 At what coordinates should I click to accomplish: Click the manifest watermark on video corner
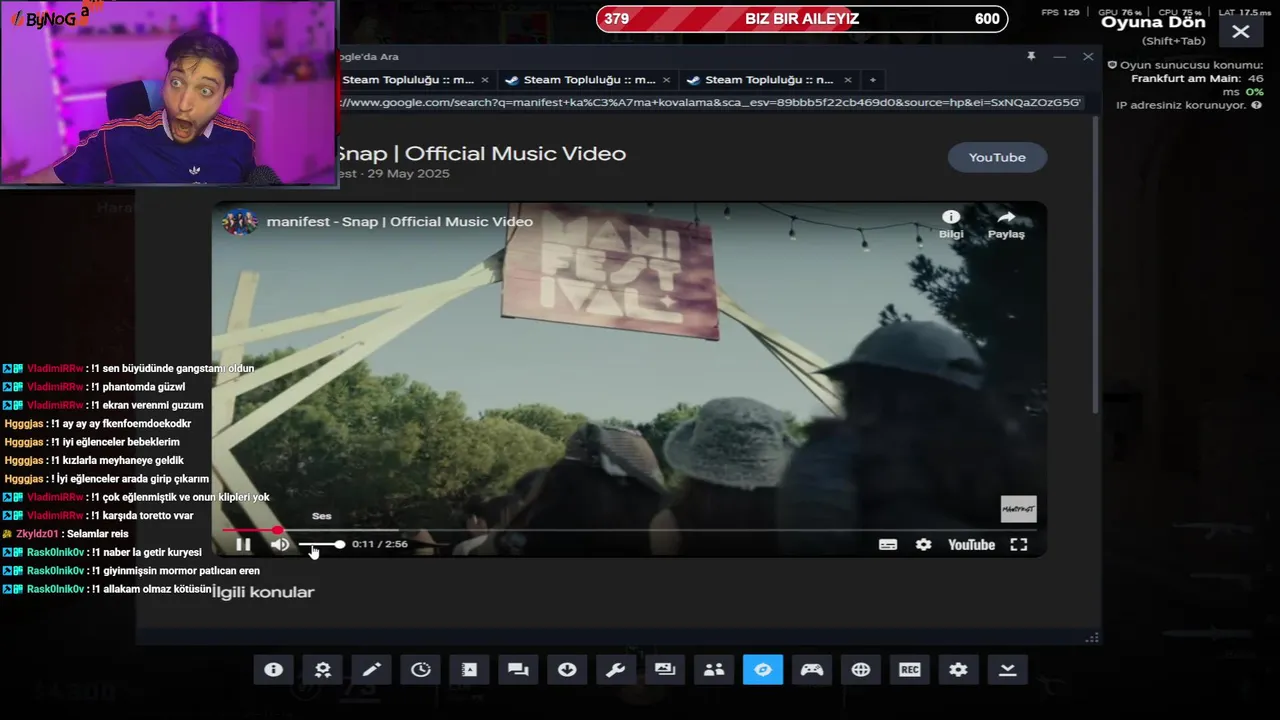pyautogui.click(x=1019, y=509)
